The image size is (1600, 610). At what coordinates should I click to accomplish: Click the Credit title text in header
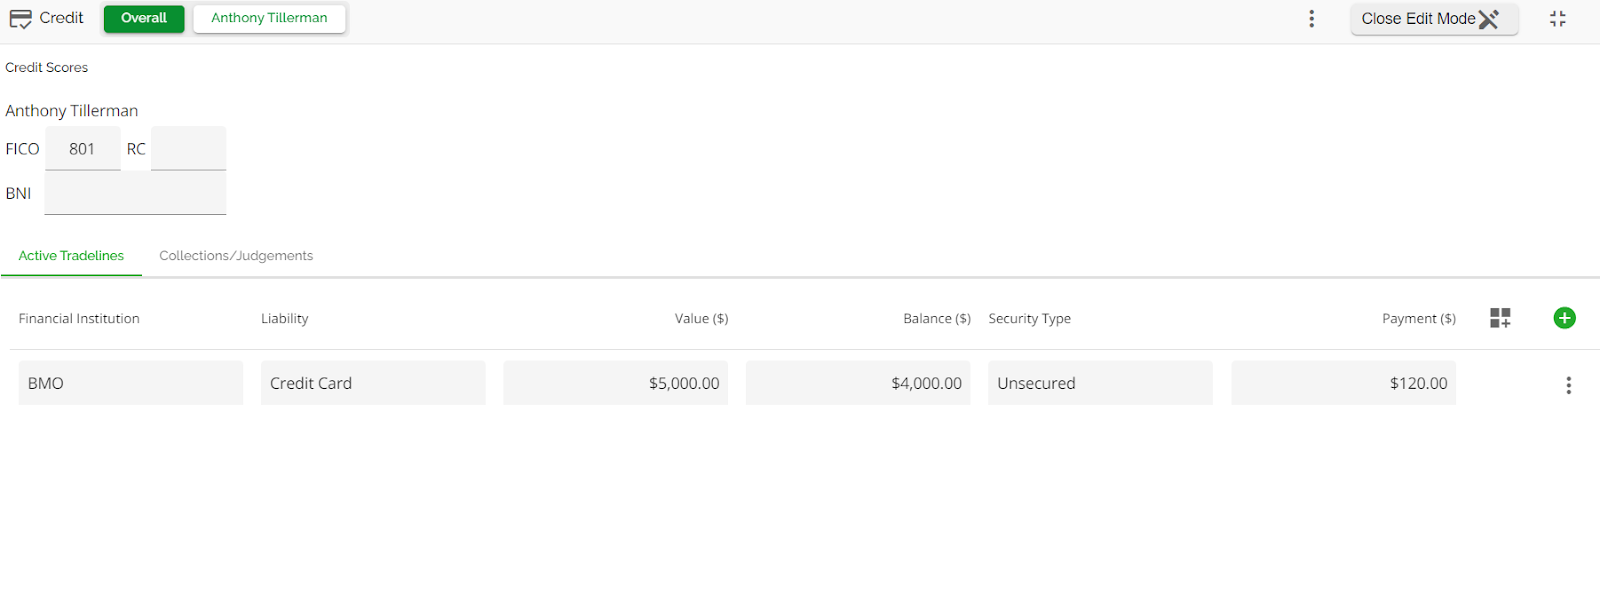(x=61, y=18)
